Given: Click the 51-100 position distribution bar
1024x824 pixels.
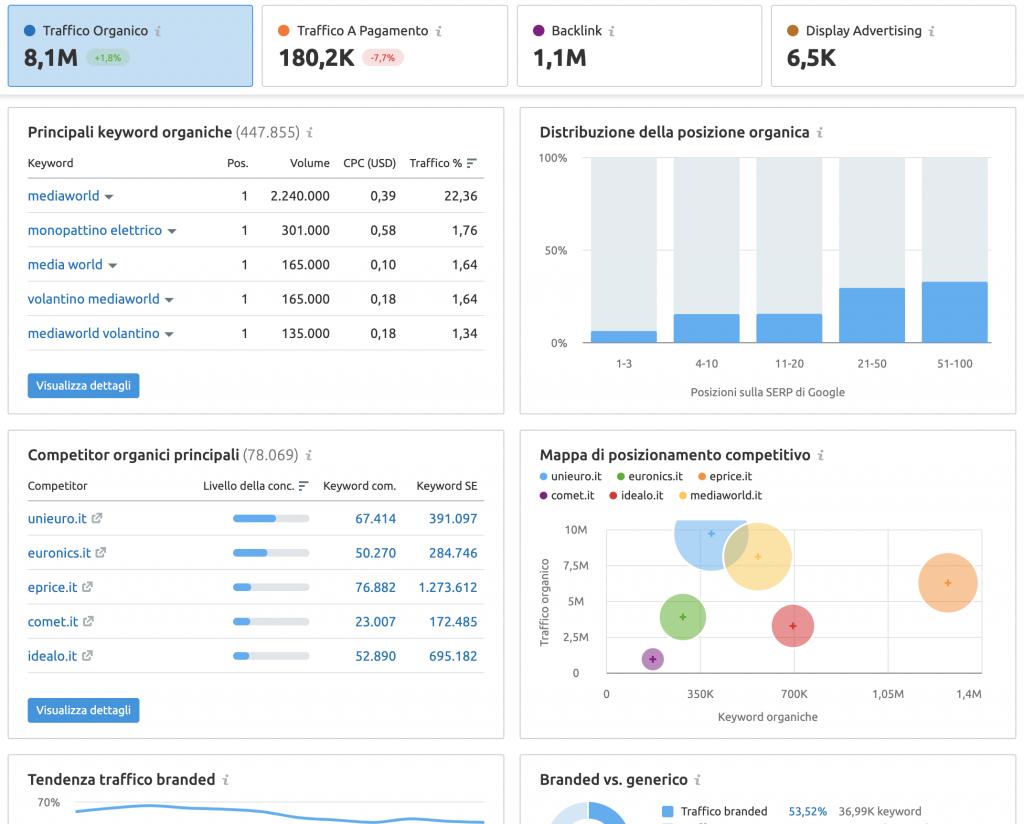Looking at the screenshot, I should coord(955,312).
